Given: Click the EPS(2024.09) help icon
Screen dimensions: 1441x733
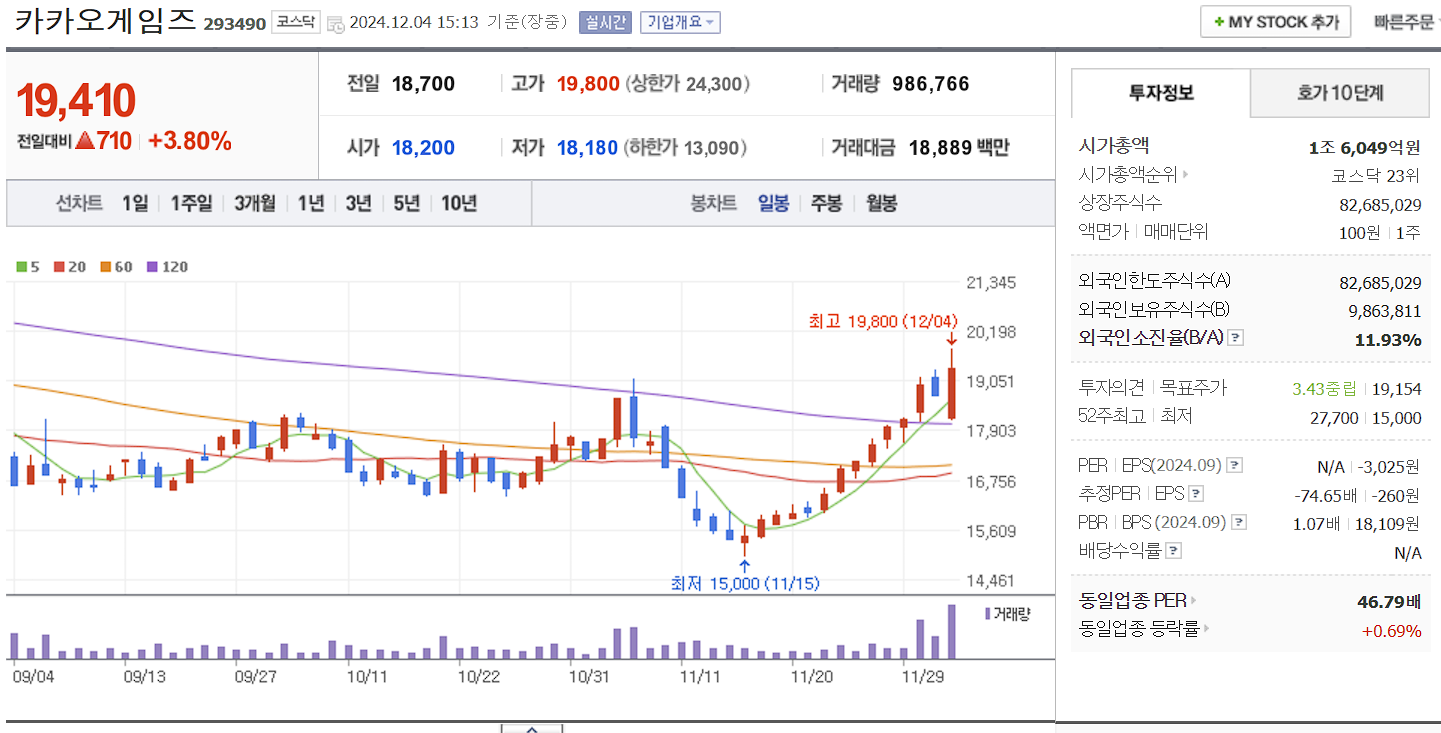Looking at the screenshot, I should click(1234, 466).
